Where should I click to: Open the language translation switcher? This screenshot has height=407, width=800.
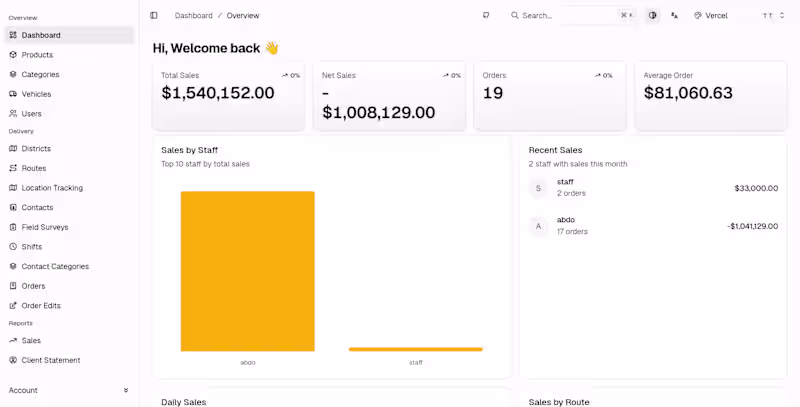tap(674, 15)
